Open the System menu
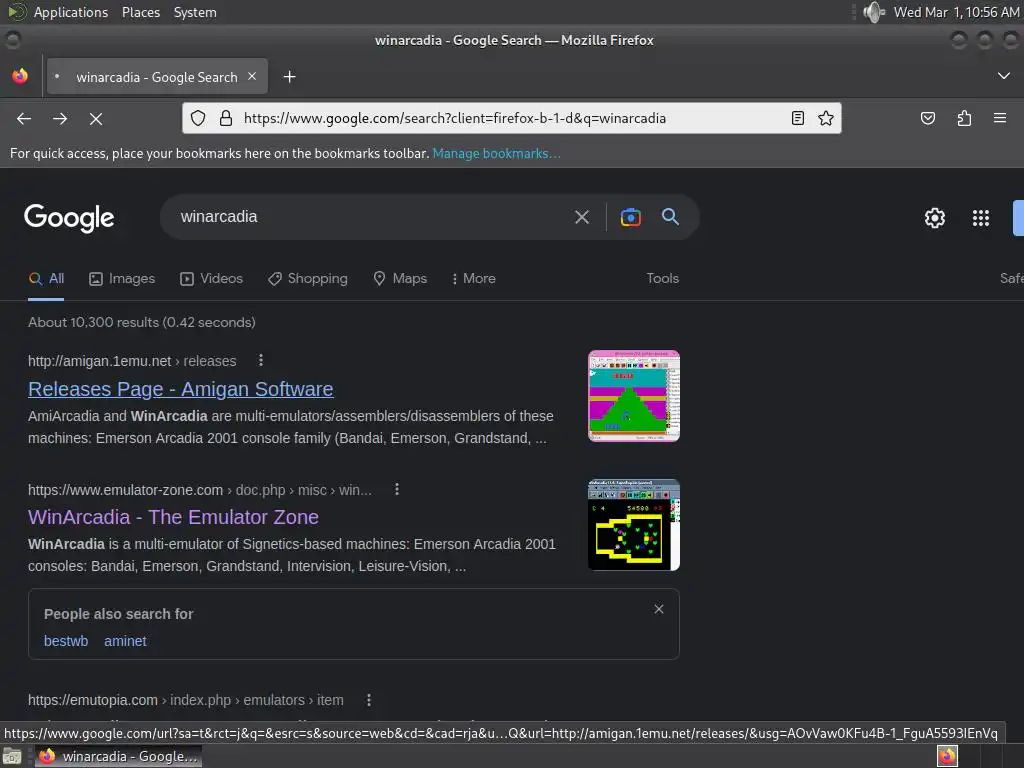The width and height of the screenshot is (1024, 768). pos(195,12)
